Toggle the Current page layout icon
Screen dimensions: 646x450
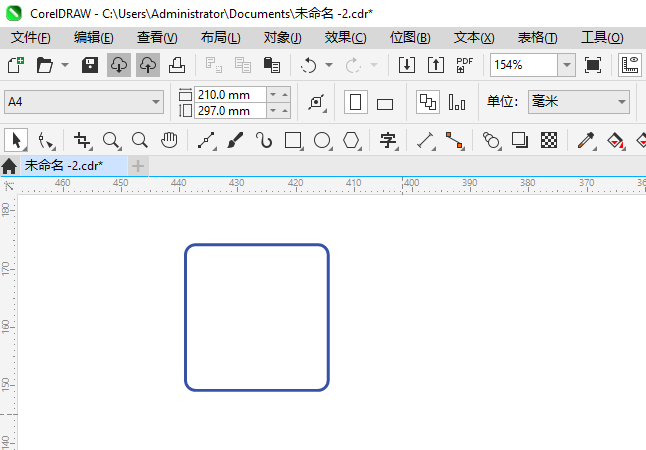(457, 102)
